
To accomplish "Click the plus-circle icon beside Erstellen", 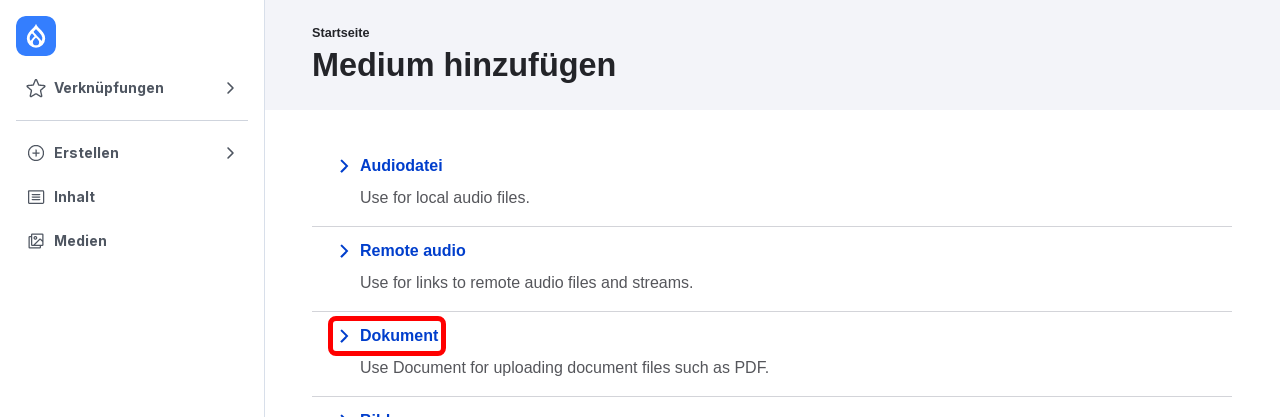I will tap(36, 153).
